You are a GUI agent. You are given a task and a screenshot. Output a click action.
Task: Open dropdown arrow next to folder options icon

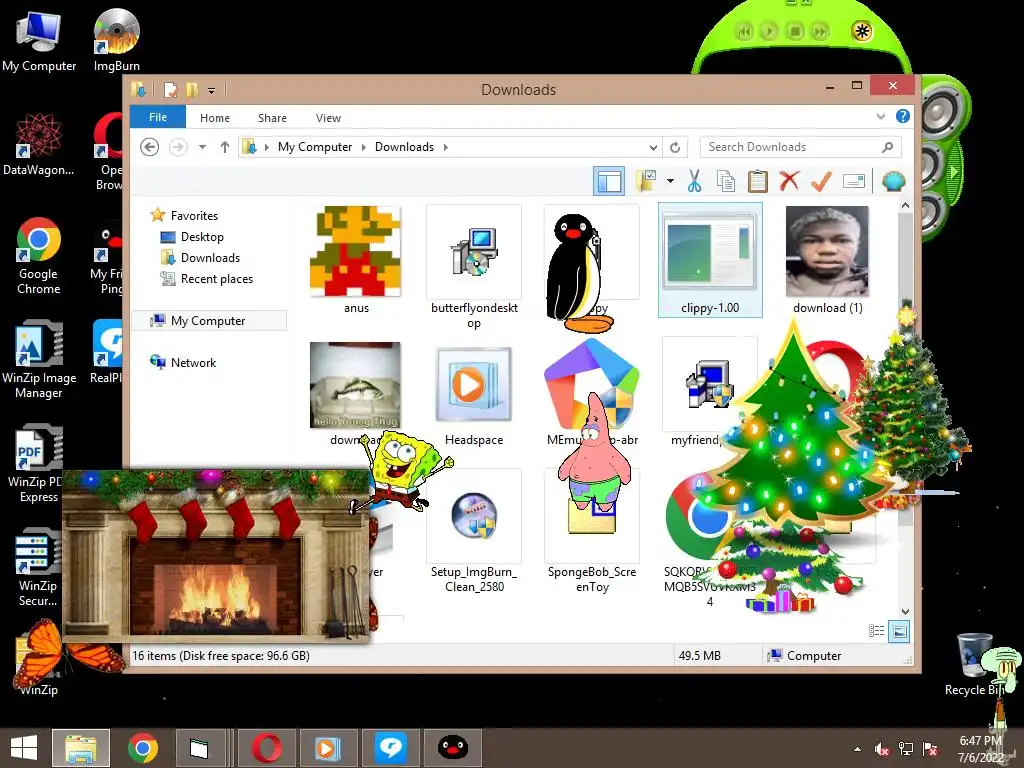pyautogui.click(x=670, y=181)
